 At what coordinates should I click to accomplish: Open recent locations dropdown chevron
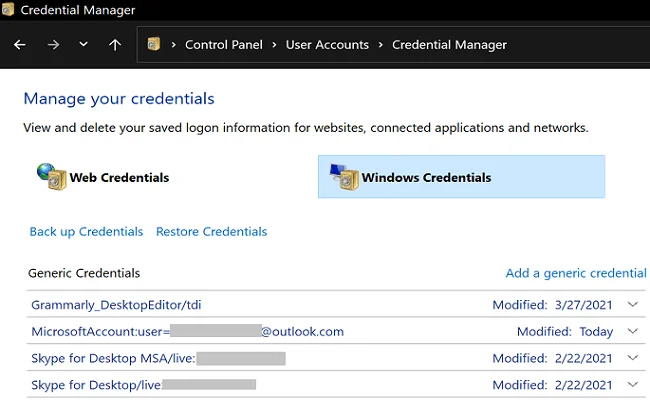[83, 44]
